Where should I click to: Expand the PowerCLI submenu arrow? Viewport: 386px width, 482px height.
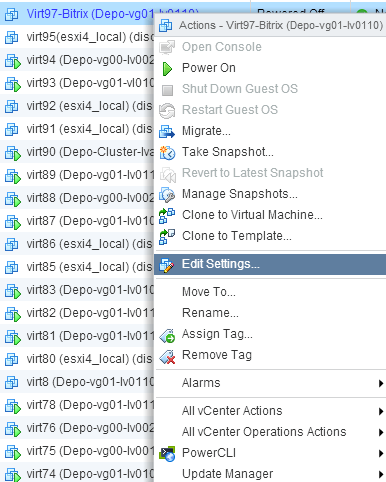[x=381, y=453]
